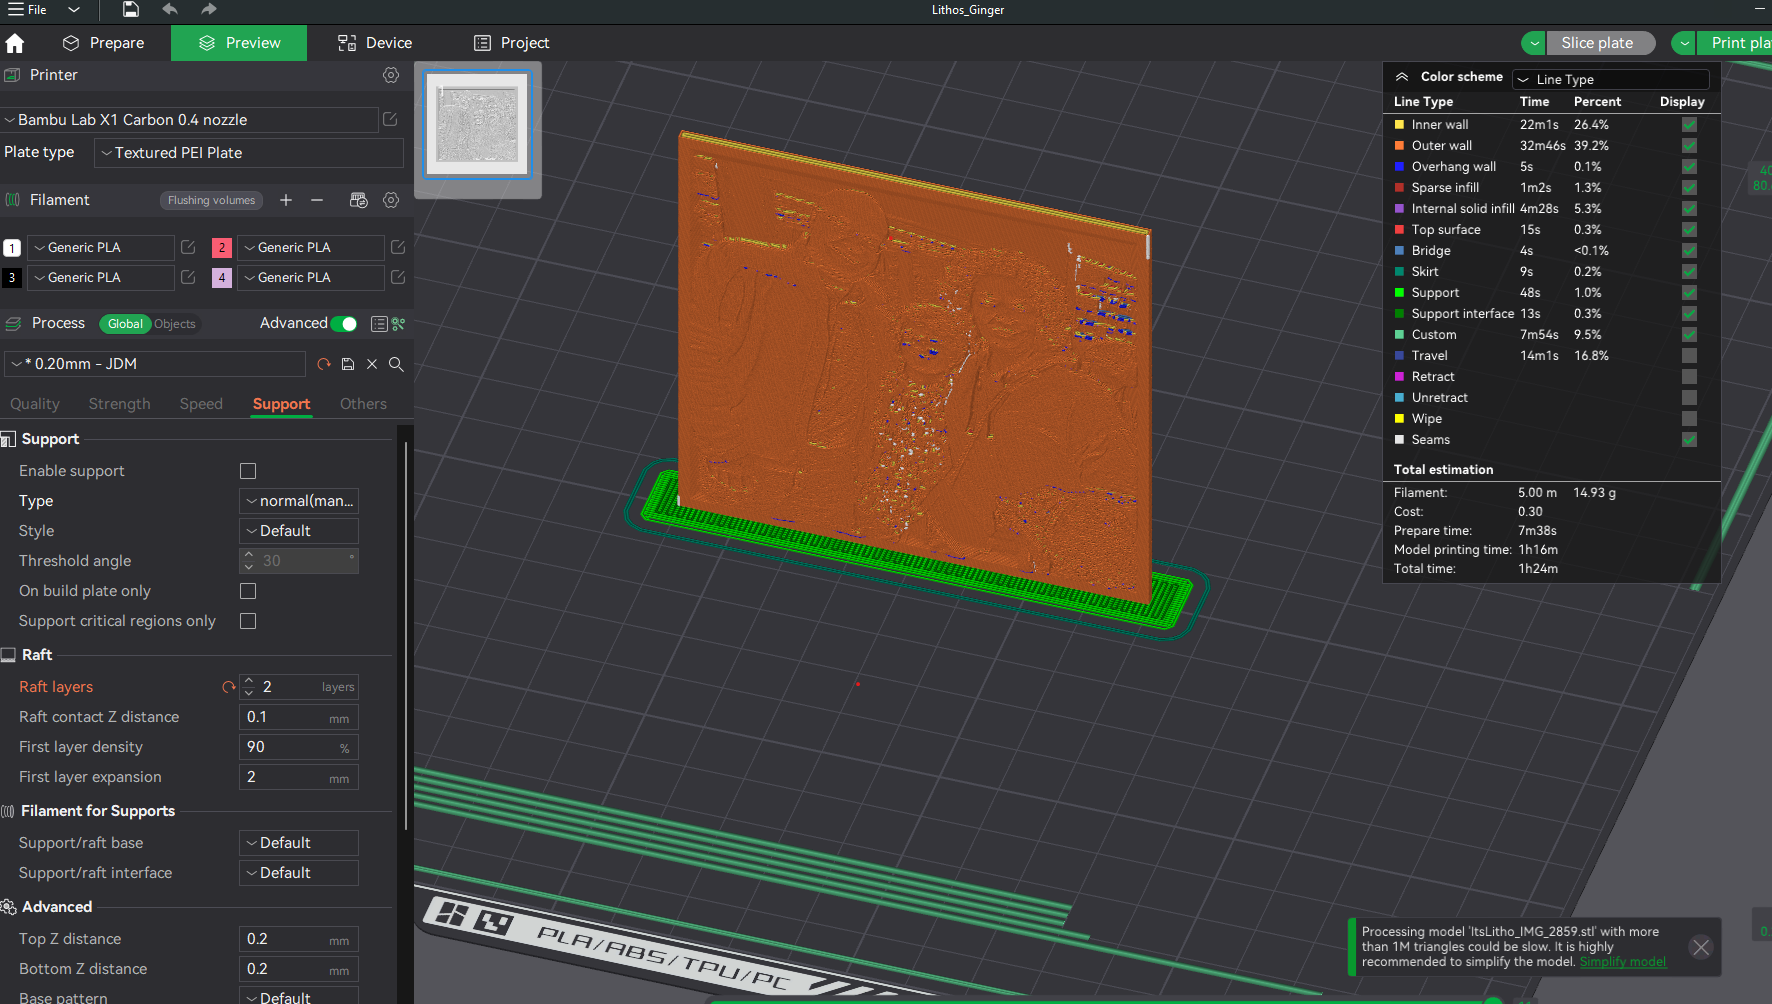Open the Line Type color scheme dropdown
Viewport: 1772px width, 1004px height.
[x=1610, y=79]
